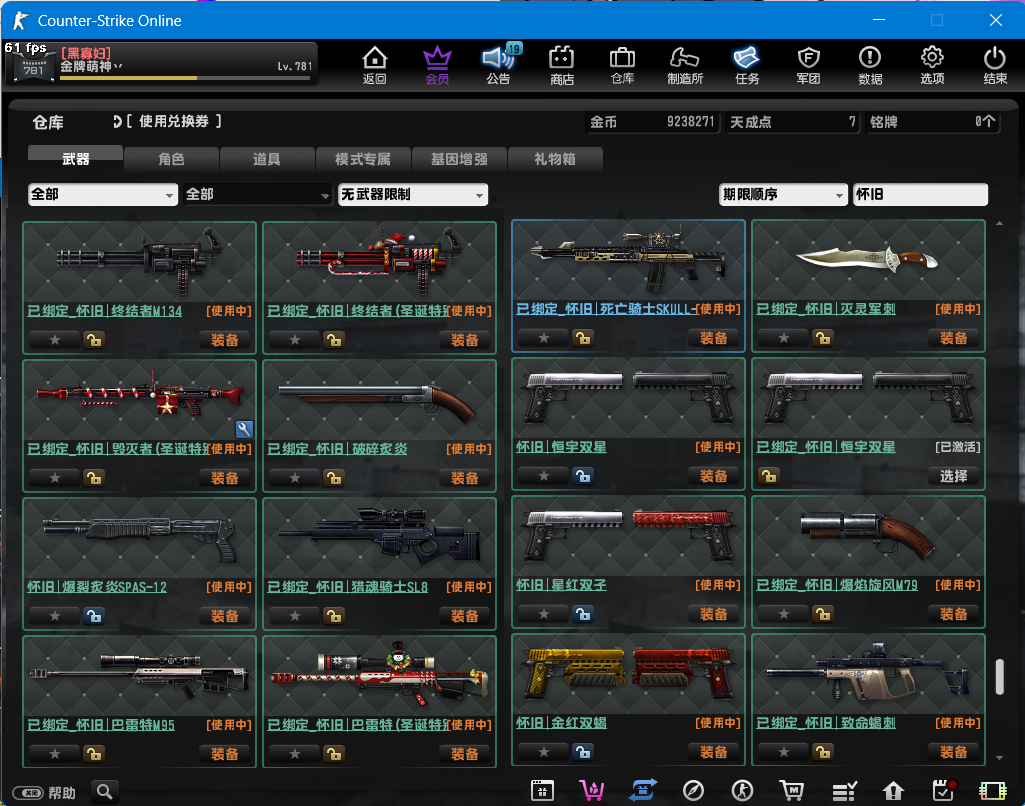Open the first 全部 category dropdown
Image resolution: width=1025 pixels, height=806 pixels.
coord(103,194)
